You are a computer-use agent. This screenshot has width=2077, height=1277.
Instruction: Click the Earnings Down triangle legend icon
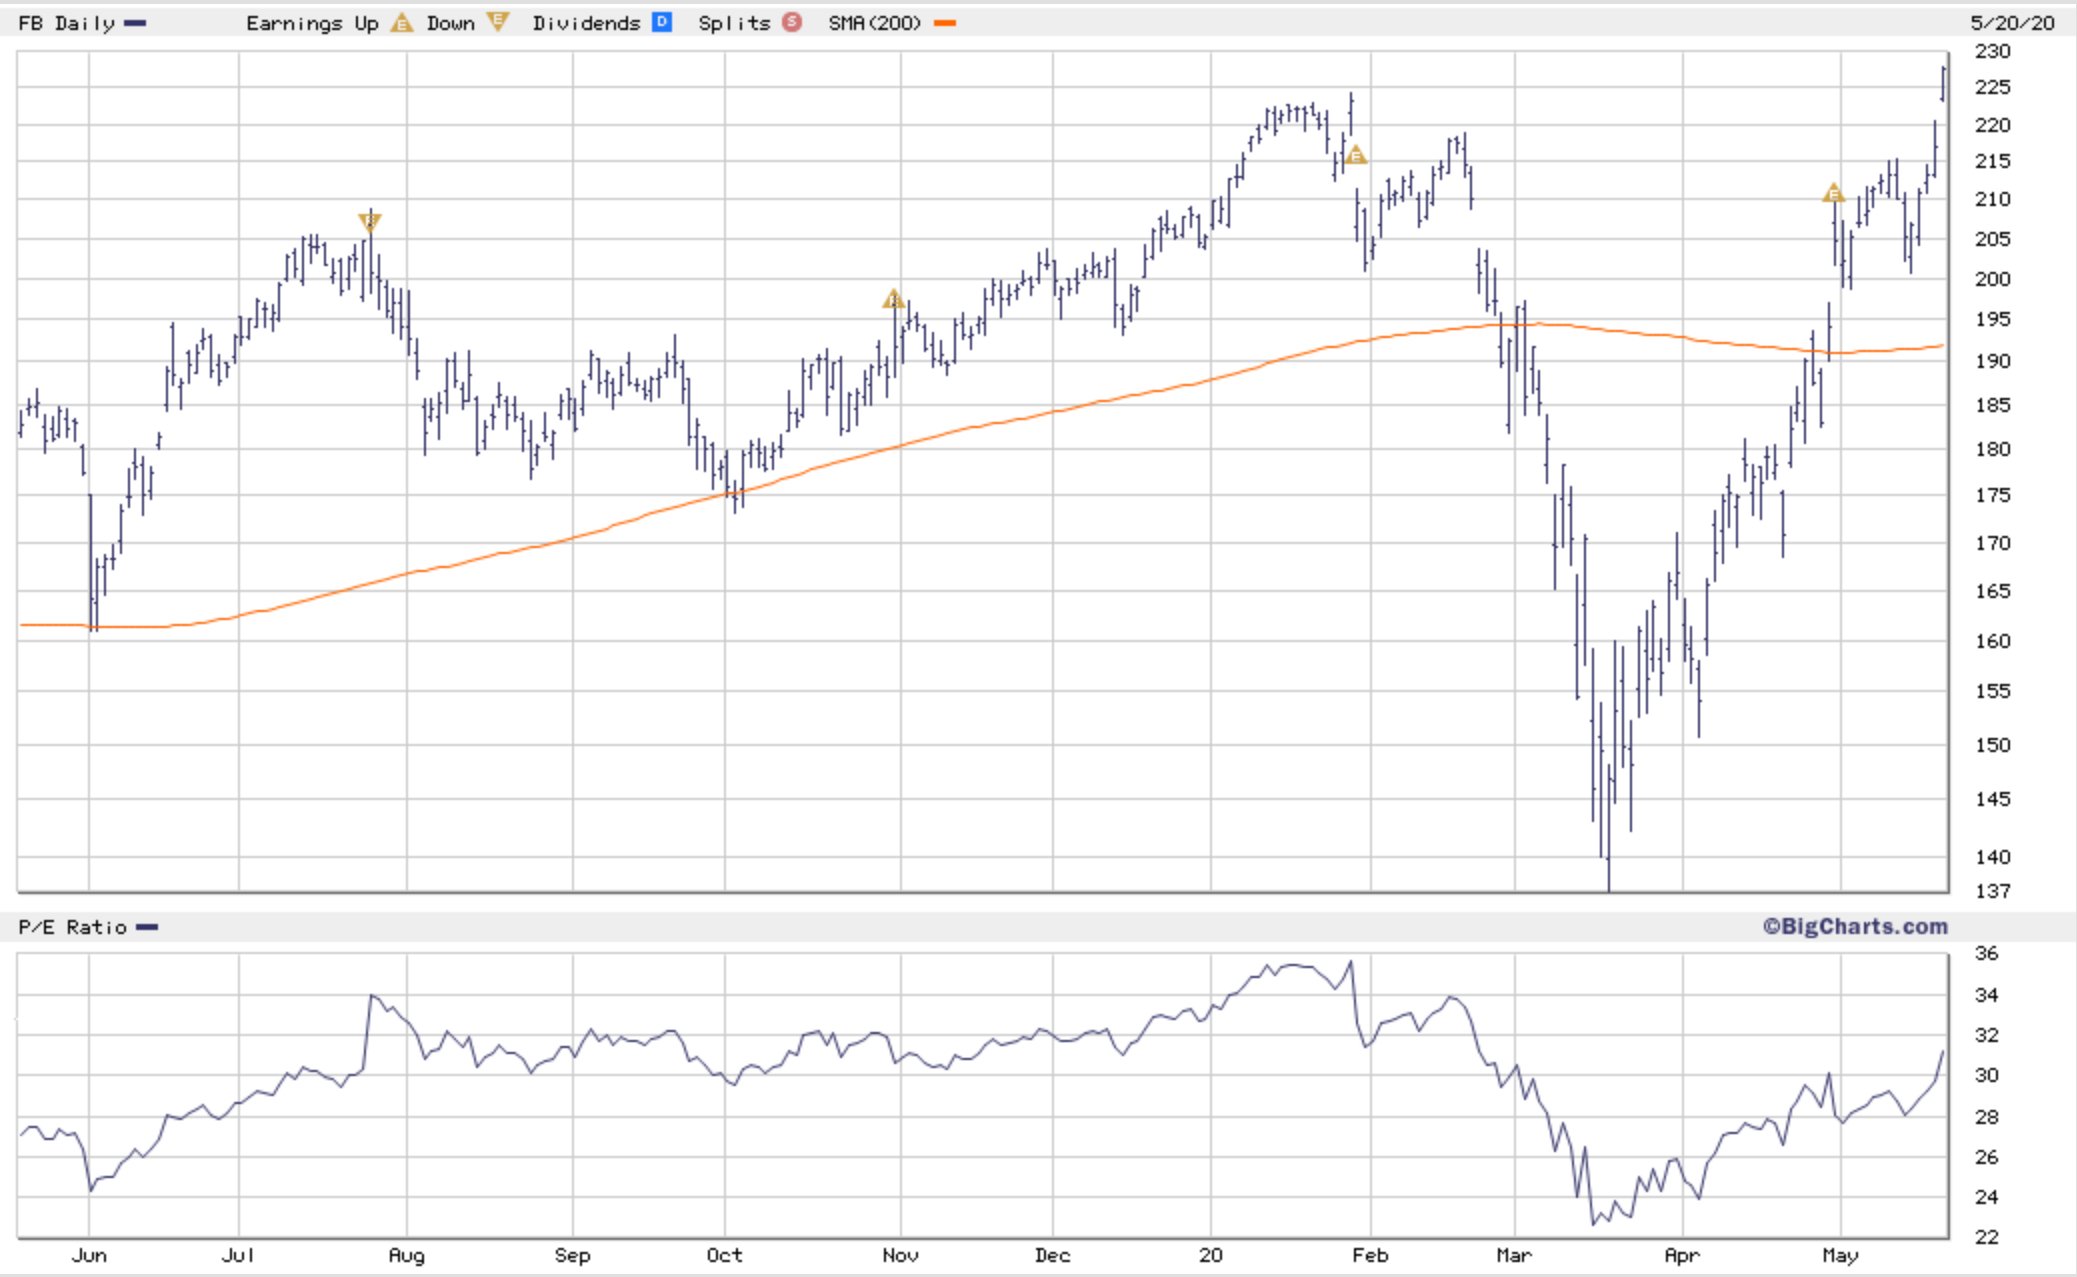(x=497, y=22)
